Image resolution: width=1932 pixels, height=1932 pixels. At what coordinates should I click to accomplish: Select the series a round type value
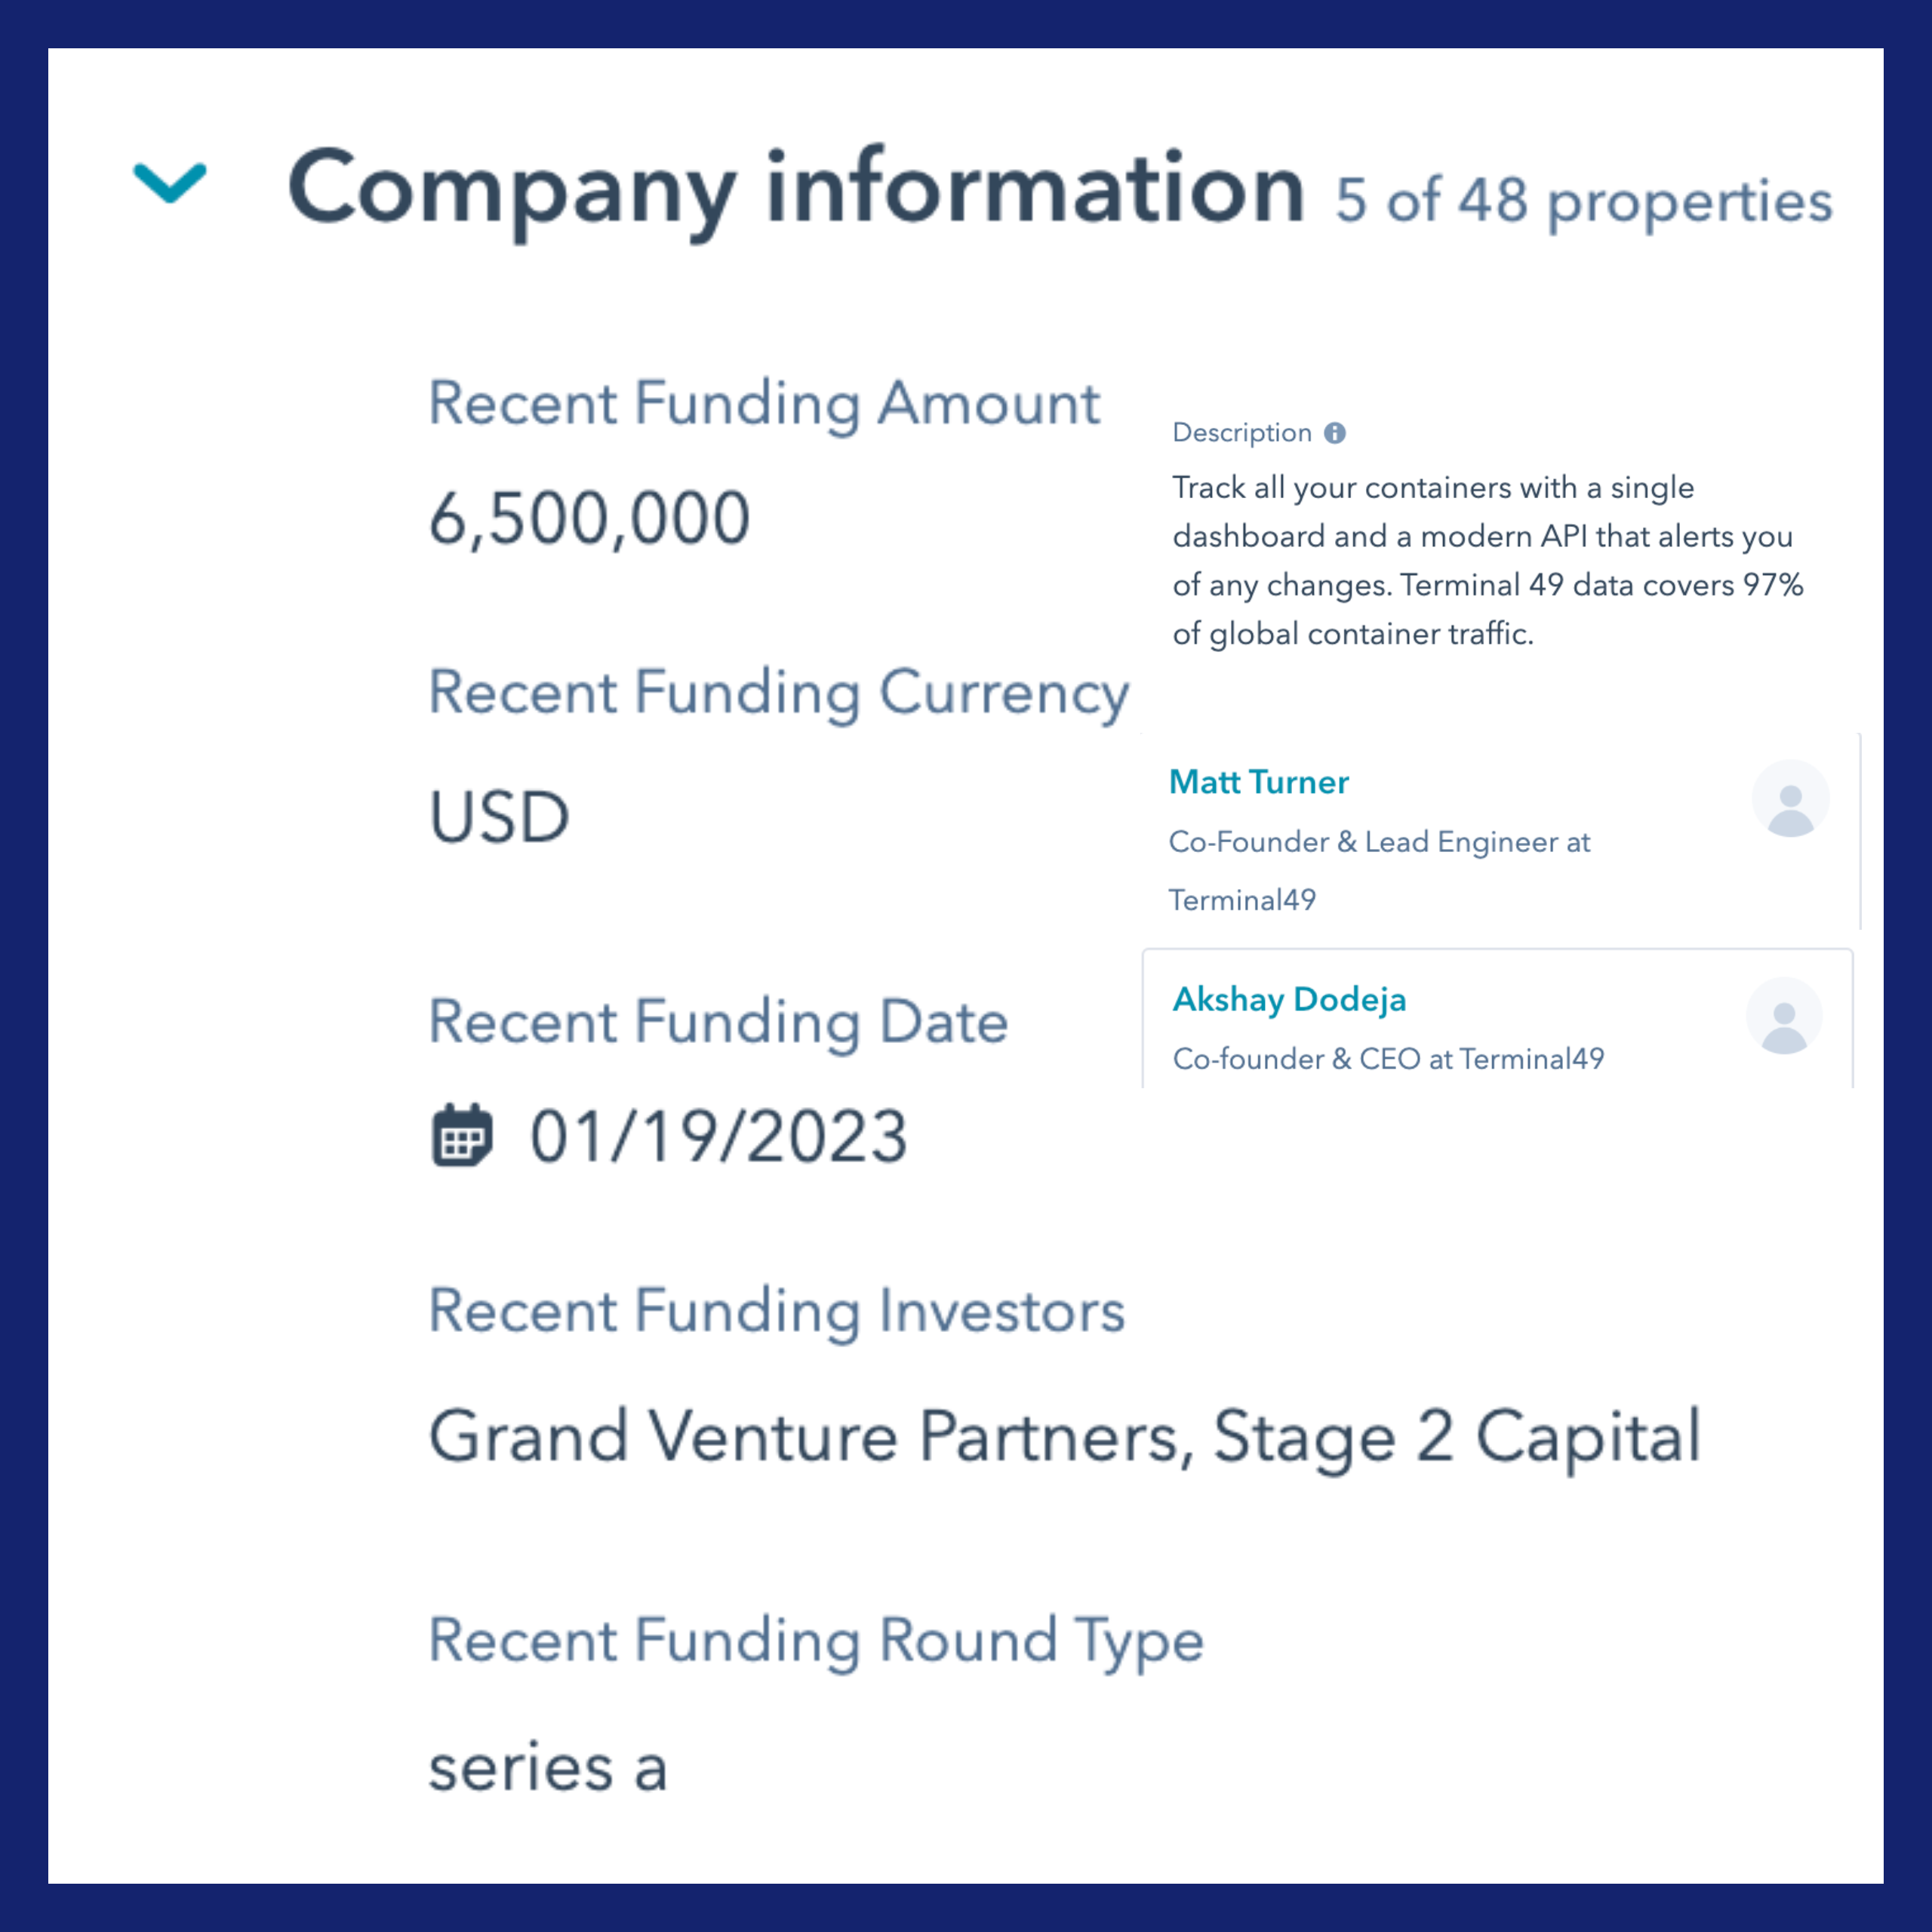click(548, 1768)
